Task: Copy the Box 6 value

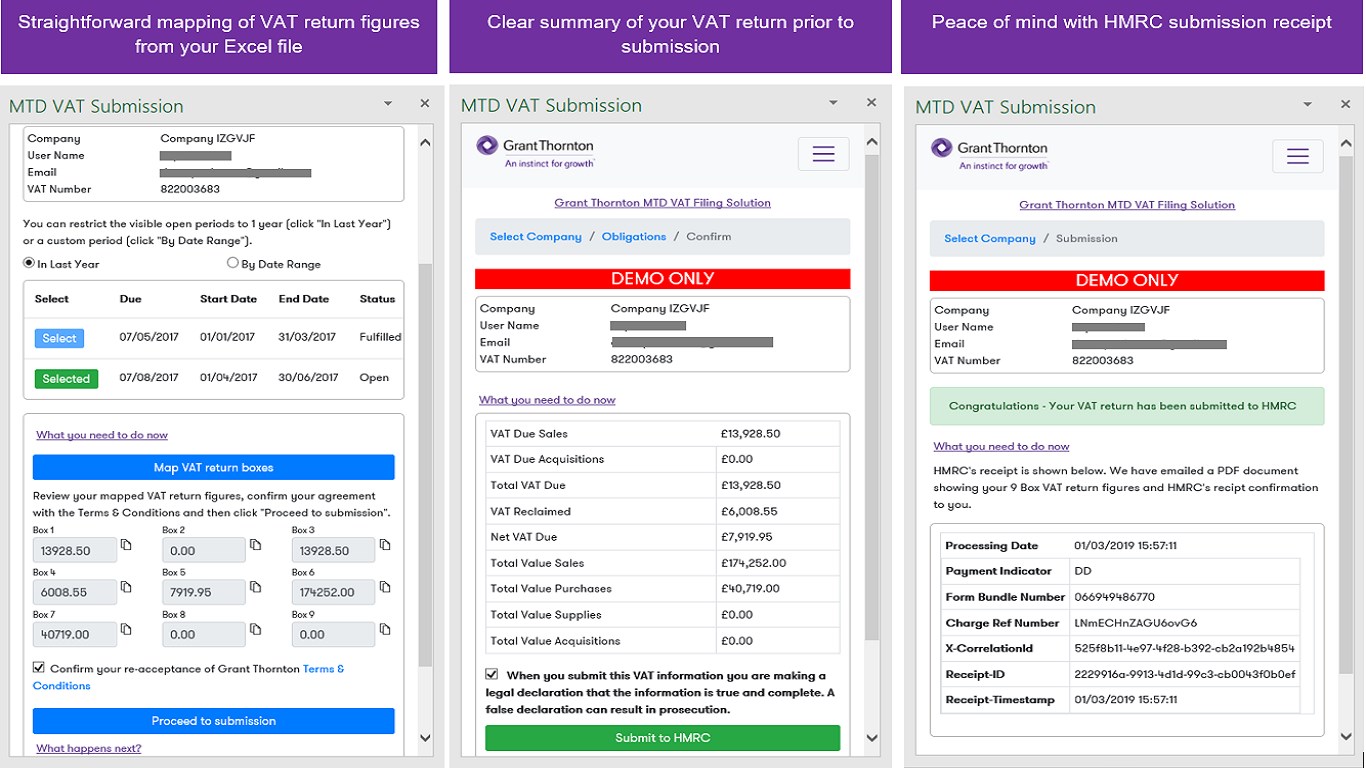Action: 385,587
